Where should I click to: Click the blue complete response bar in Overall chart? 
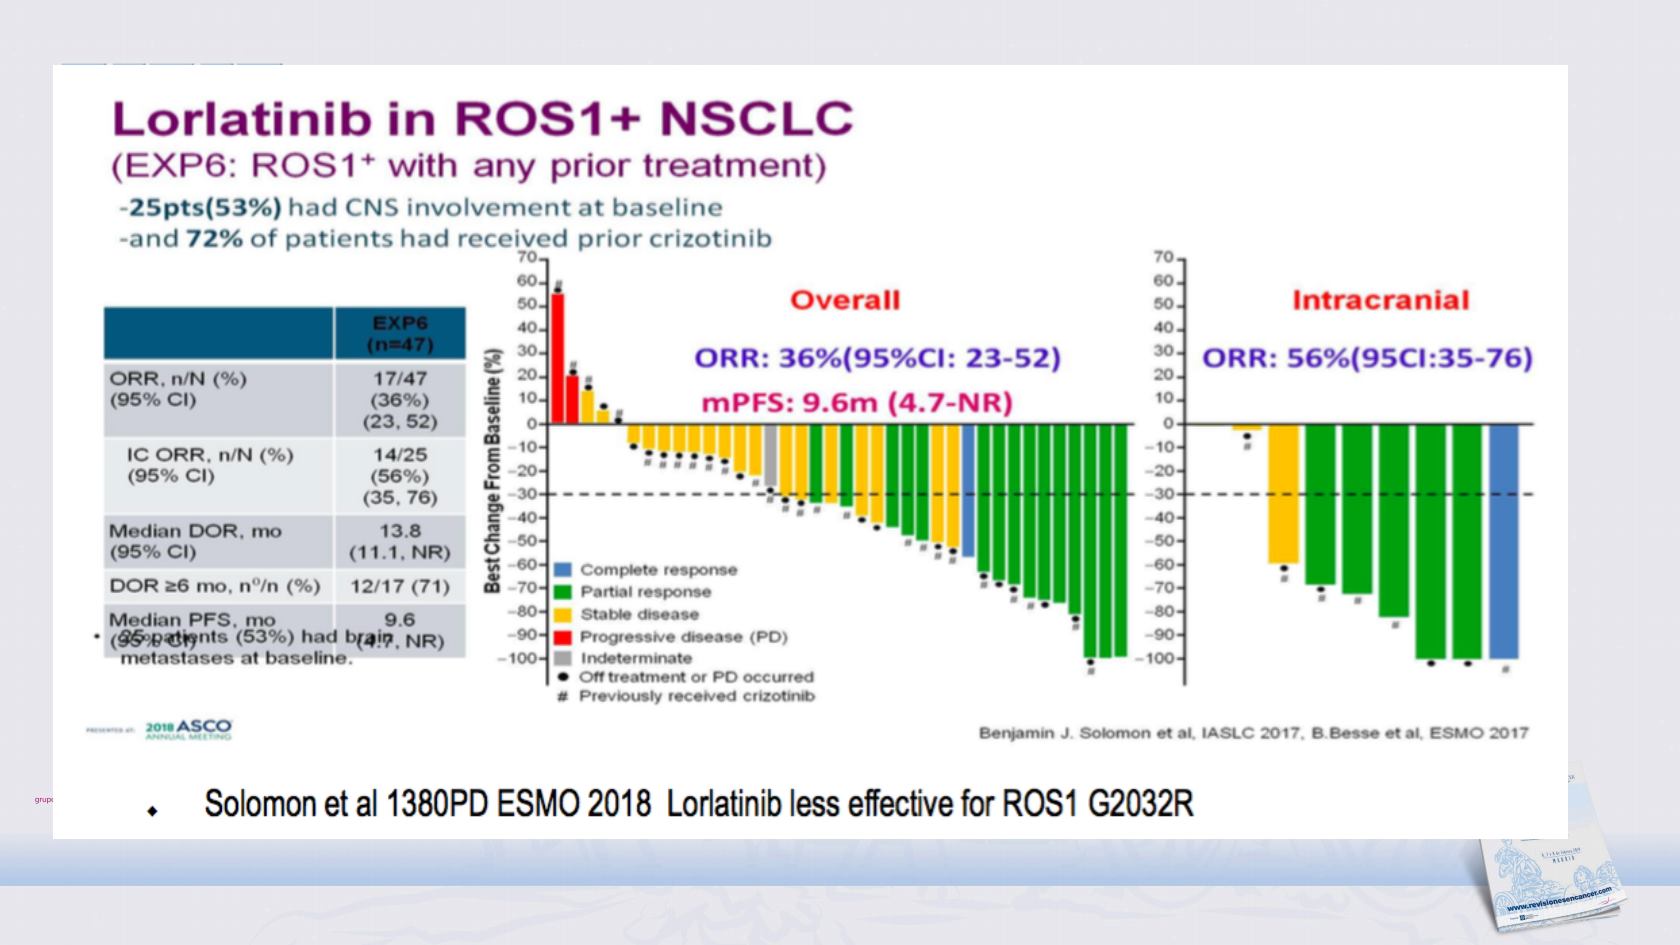968,491
